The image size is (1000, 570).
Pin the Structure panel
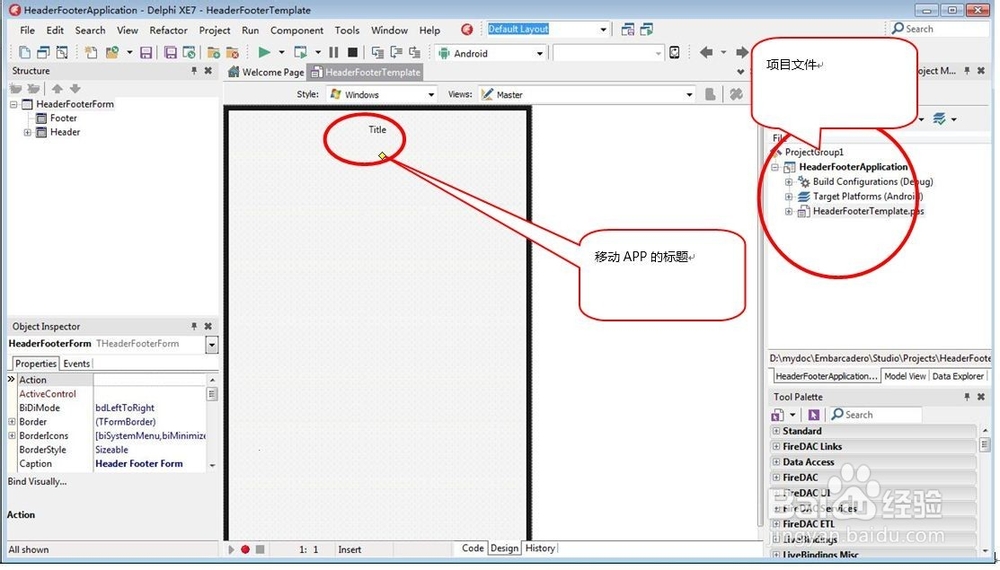point(194,71)
